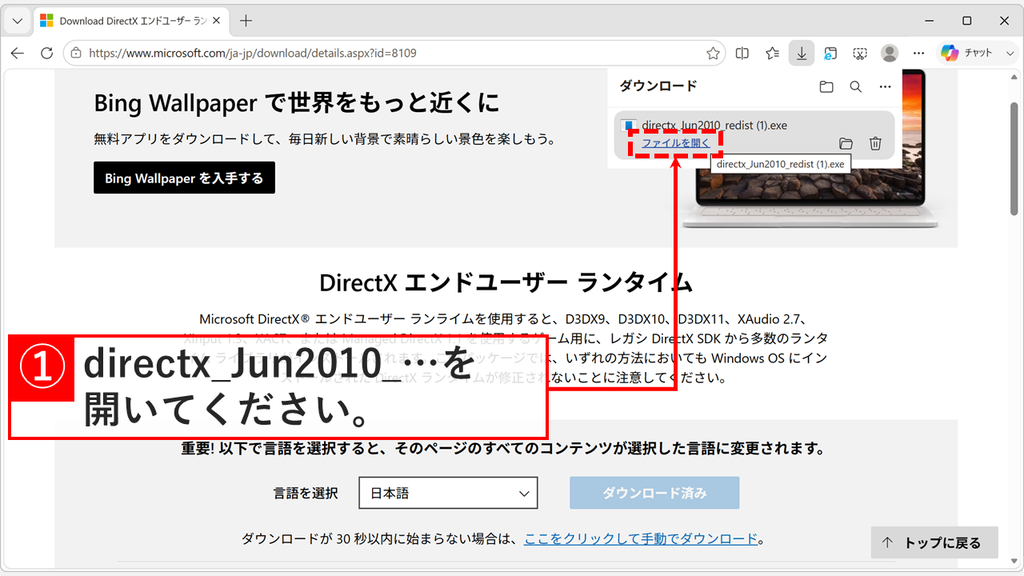Viewport: 1024px width, 576px height.
Task: Click the 'DirectX エンドユーザー ランタイム' heading
Action: coord(506,283)
